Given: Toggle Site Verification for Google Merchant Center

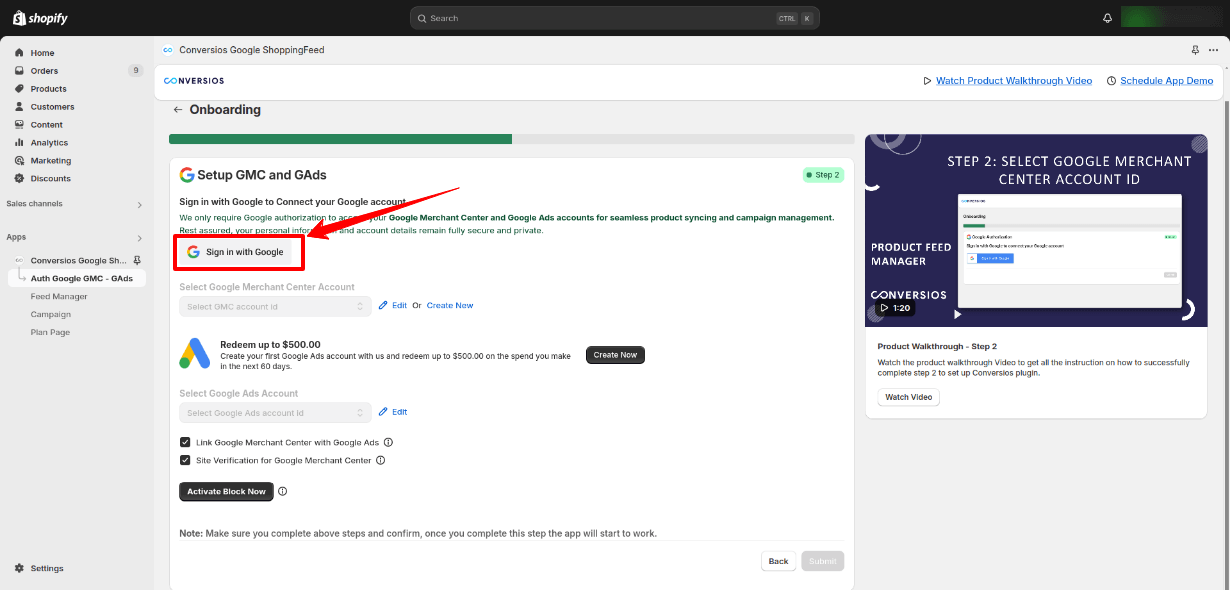Looking at the screenshot, I should (185, 460).
